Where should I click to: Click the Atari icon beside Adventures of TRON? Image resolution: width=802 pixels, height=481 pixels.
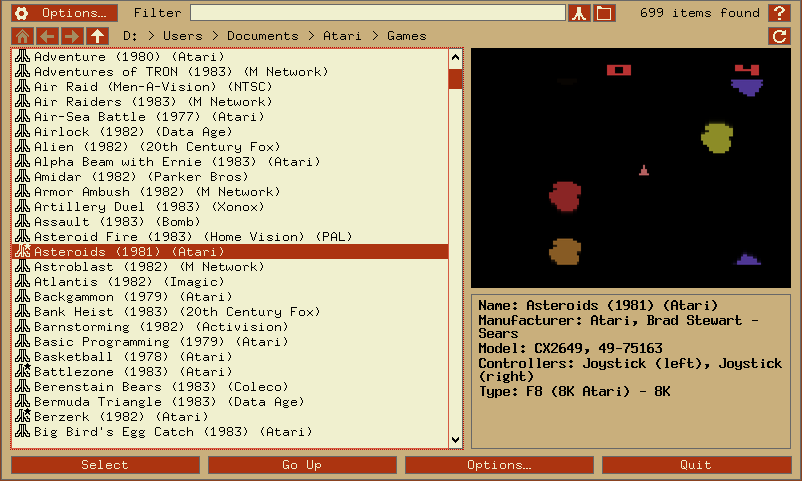pos(23,71)
